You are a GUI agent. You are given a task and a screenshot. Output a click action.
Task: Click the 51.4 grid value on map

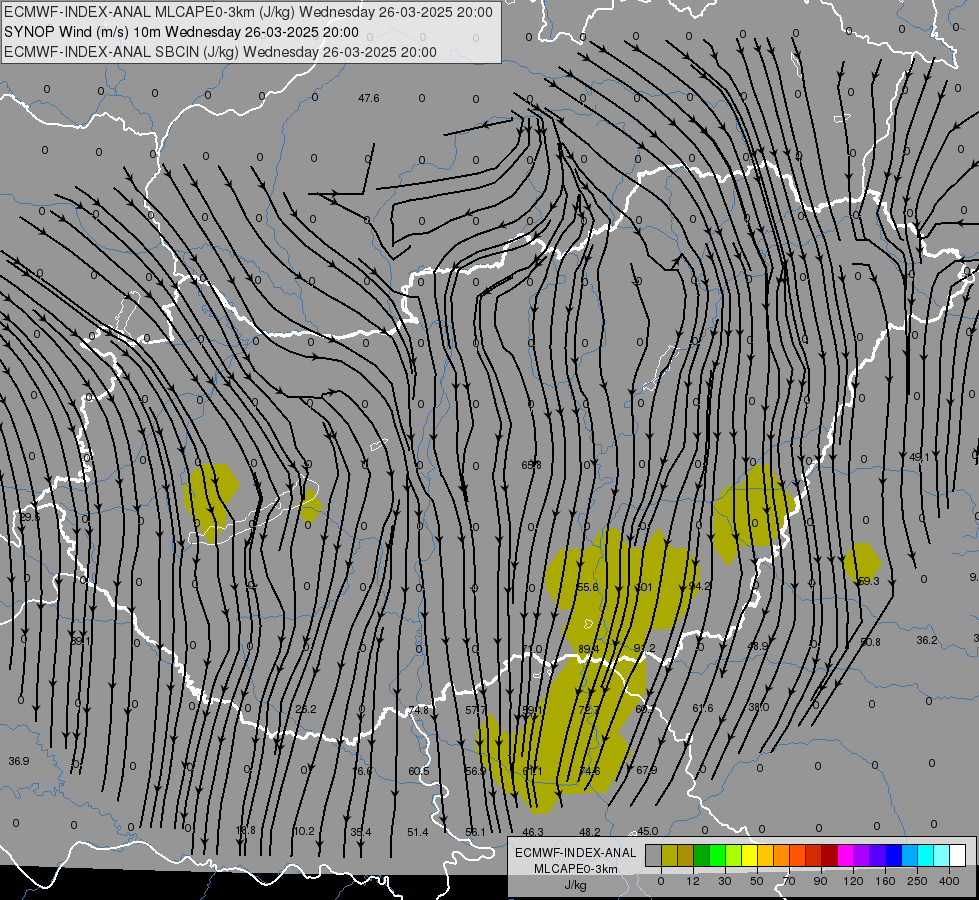click(418, 832)
